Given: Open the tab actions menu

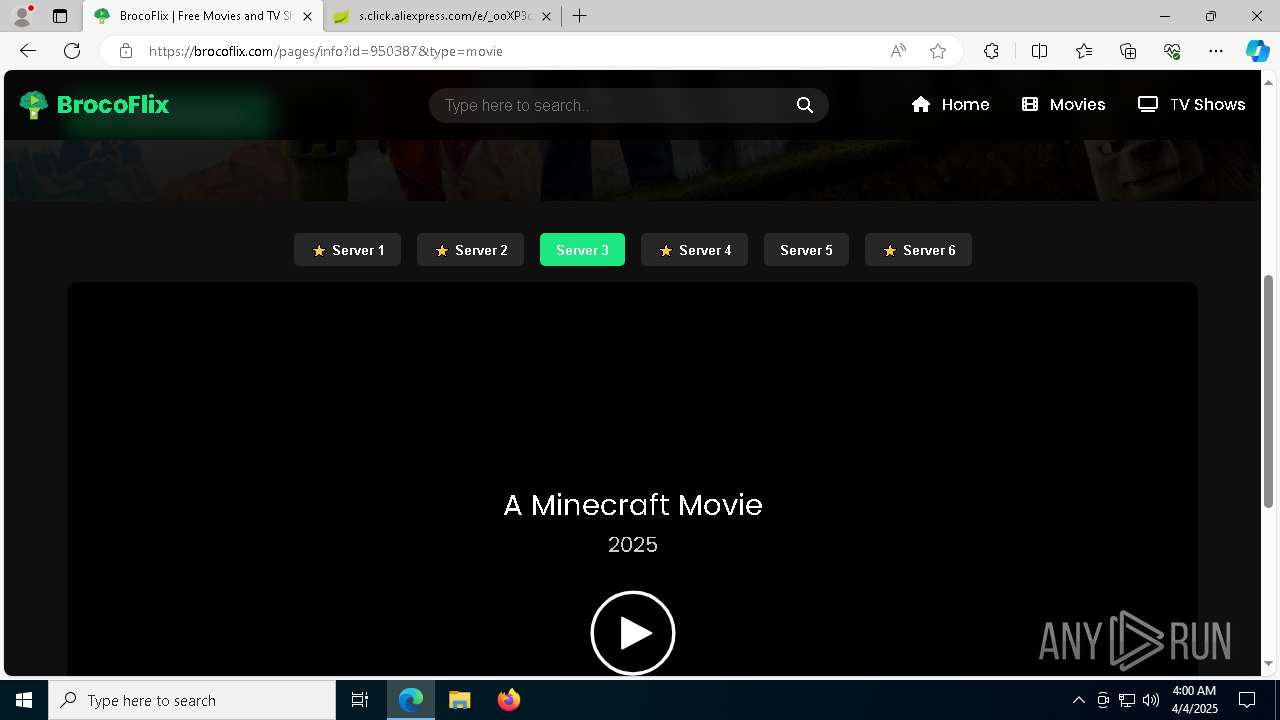Looking at the screenshot, I should tap(60, 16).
